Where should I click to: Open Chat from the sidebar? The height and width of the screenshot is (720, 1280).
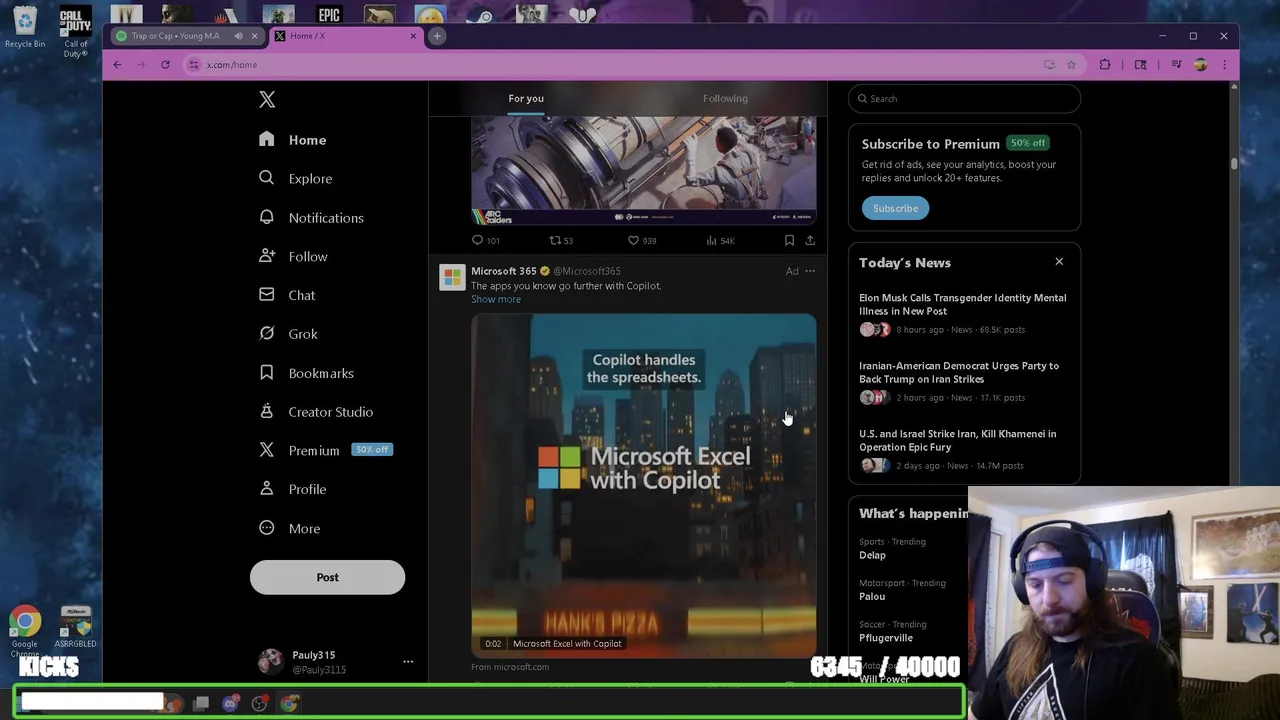tap(287, 295)
